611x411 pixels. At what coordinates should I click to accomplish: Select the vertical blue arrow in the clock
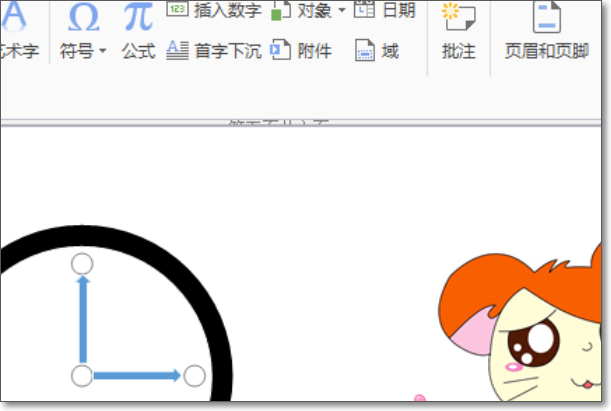click(x=83, y=319)
